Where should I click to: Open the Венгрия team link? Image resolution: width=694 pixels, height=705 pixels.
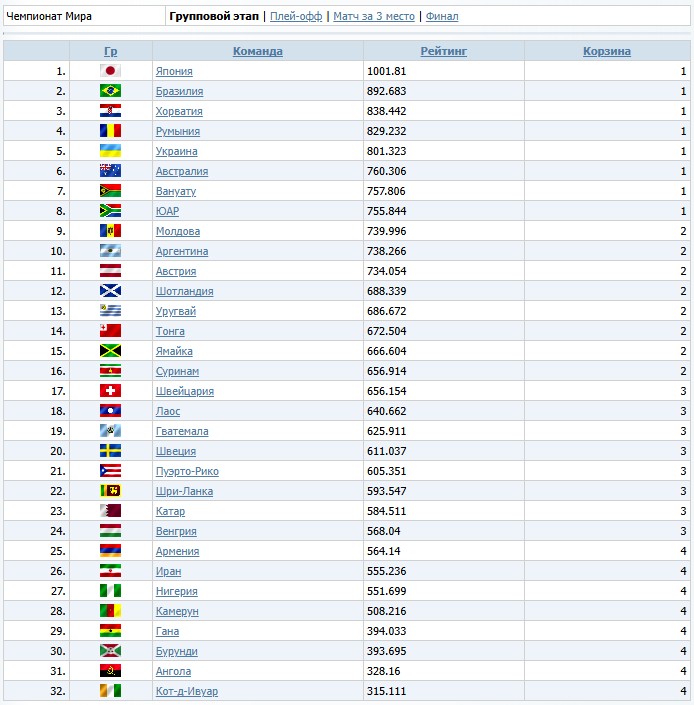pos(176,531)
